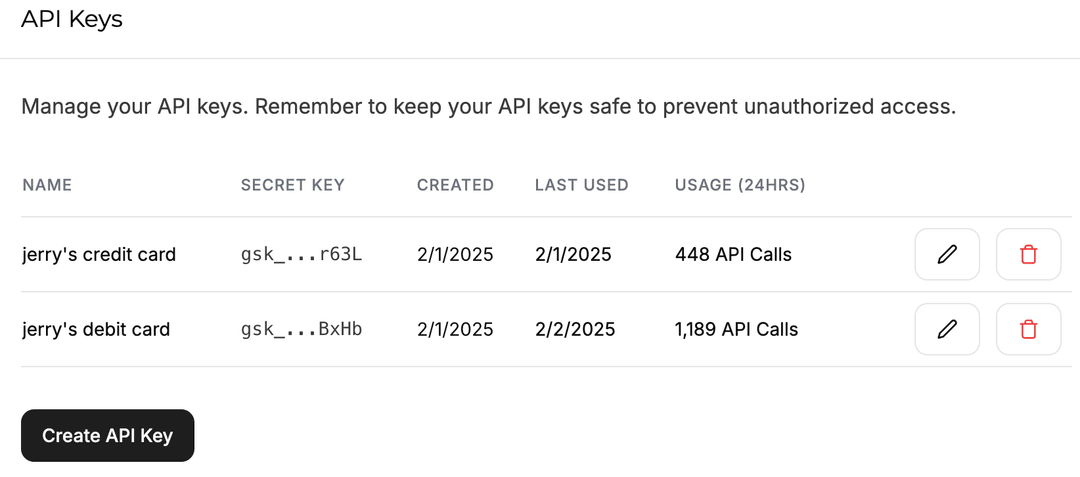The width and height of the screenshot is (1080, 477).
Task: Click trash icon for jerry's debit card
Action: click(1028, 329)
